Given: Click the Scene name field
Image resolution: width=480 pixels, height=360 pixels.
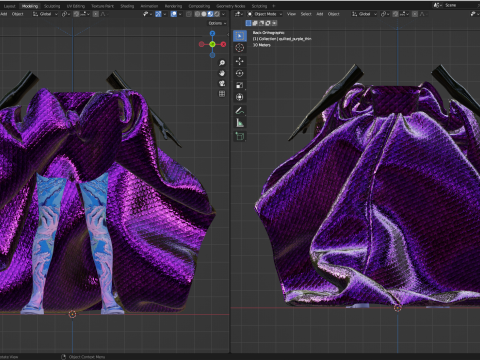Looking at the screenshot, I should pyautogui.click(x=462, y=5).
